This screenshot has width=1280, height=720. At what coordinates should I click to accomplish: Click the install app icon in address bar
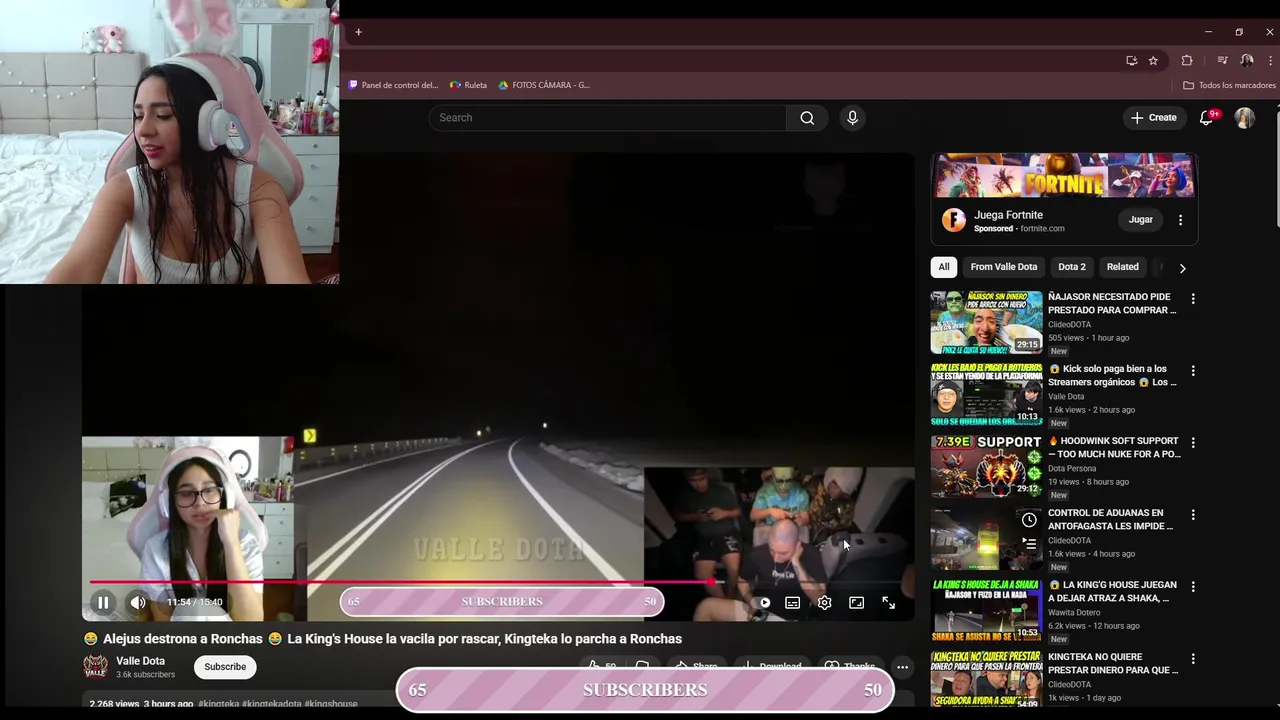tap(1131, 60)
